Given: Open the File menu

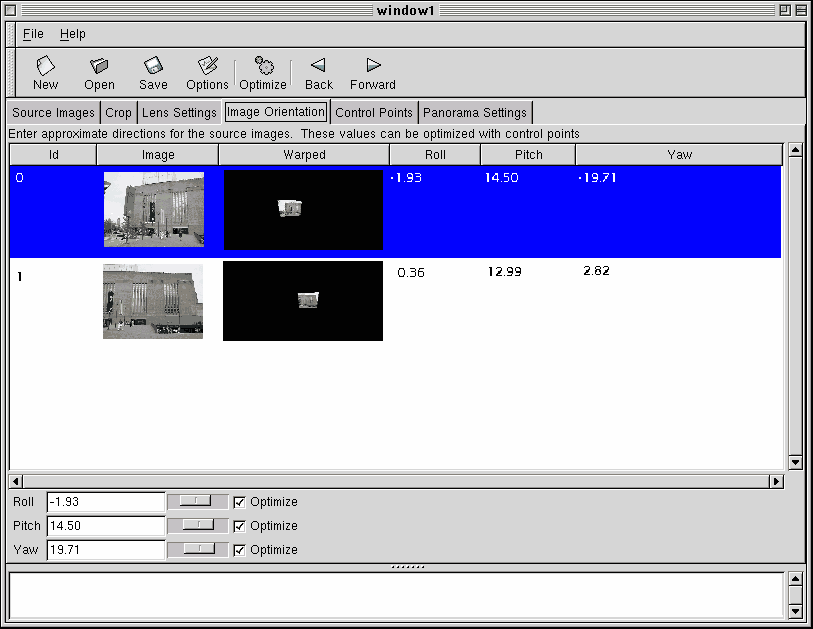Looking at the screenshot, I should [33, 33].
